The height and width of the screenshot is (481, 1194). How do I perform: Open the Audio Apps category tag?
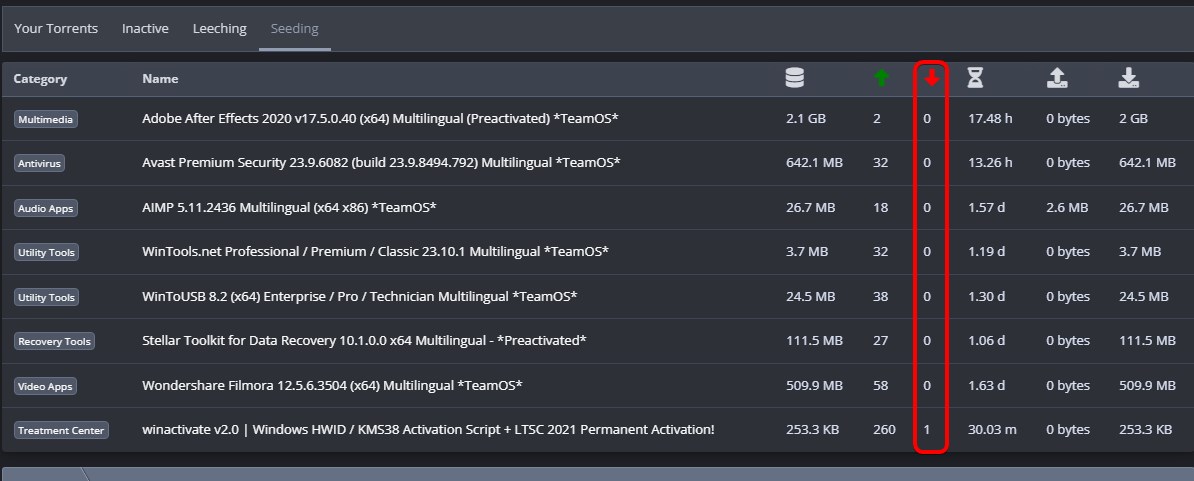(46, 209)
